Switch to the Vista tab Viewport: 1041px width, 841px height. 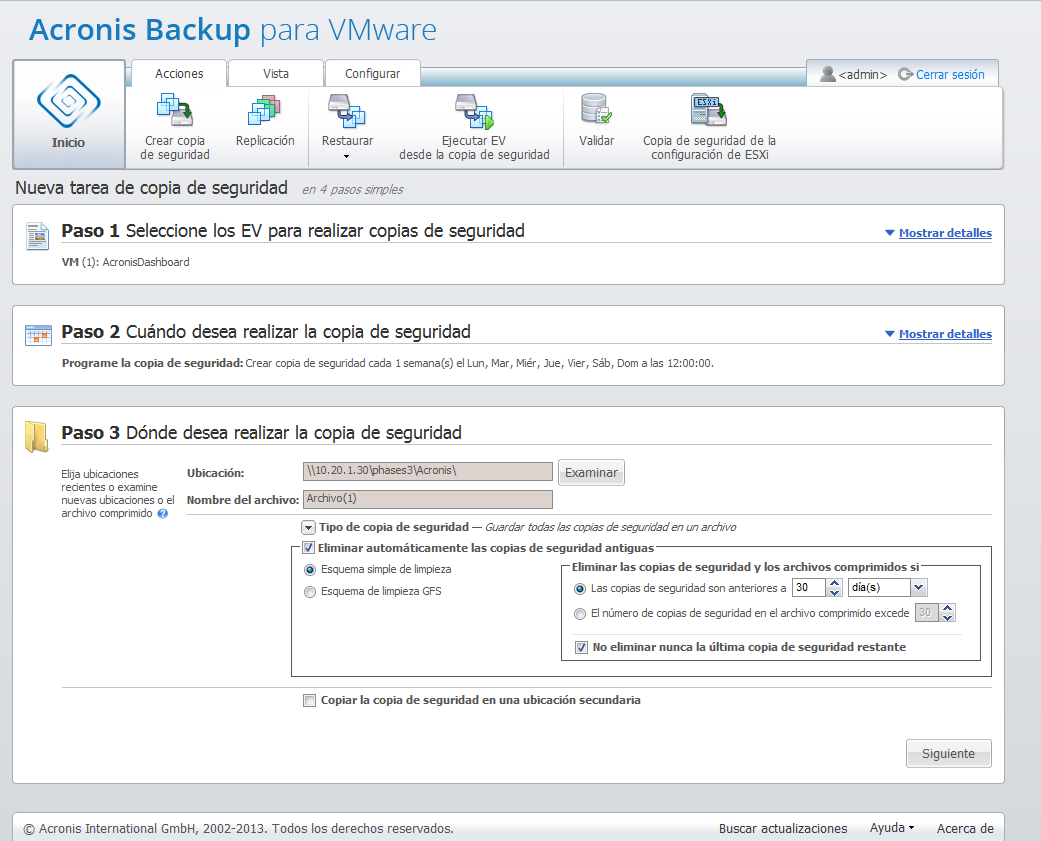pos(276,74)
